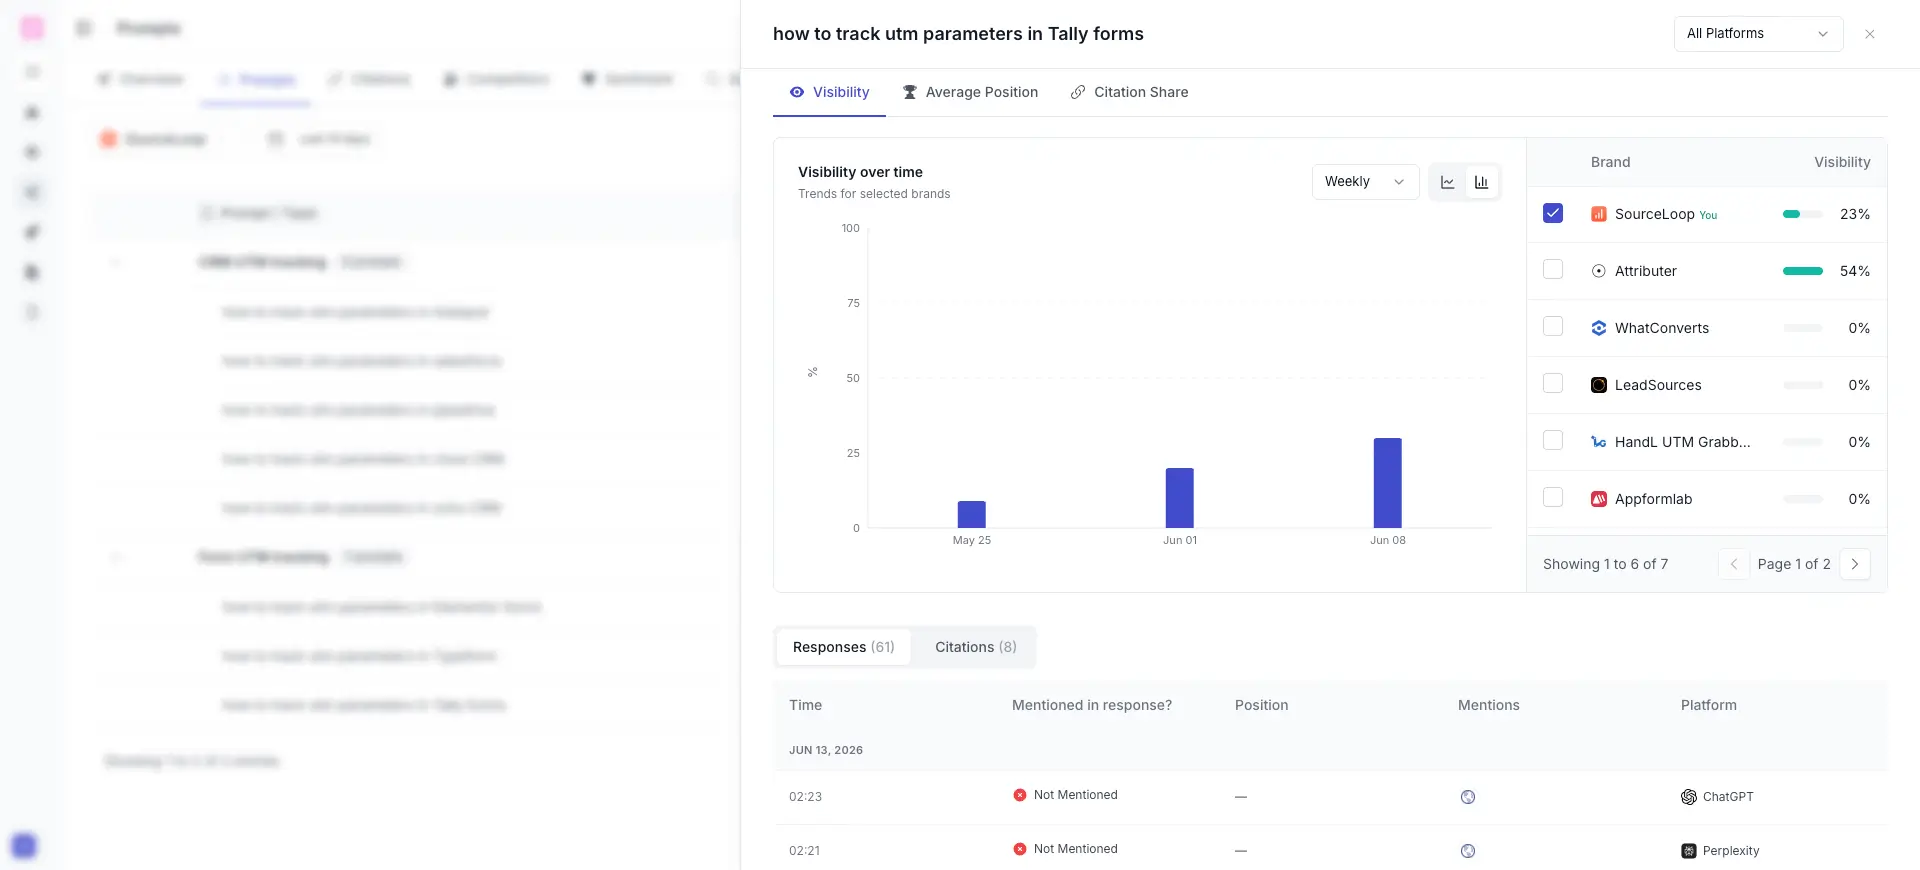The image size is (1920, 870).
Task: Check the WhatConverts brand checkbox
Action: coord(1552,327)
